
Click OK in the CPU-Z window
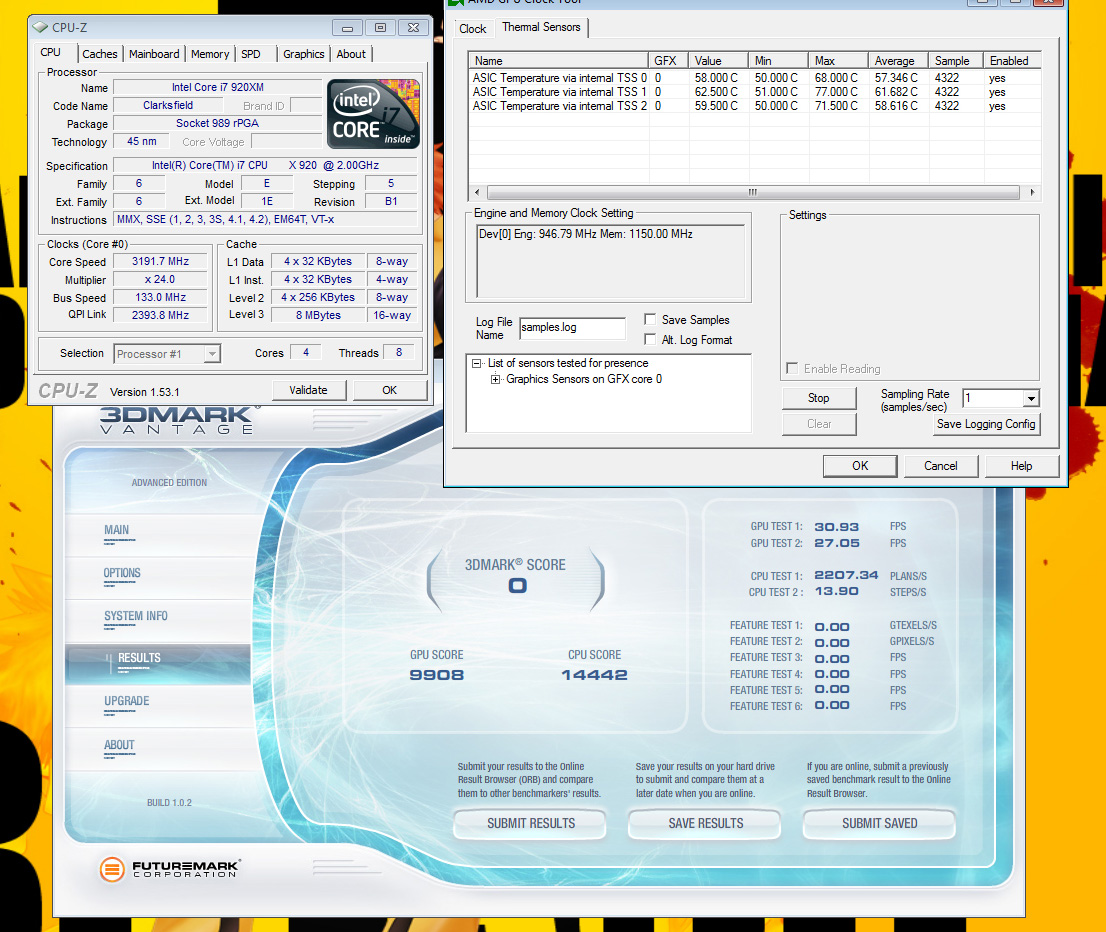click(389, 390)
